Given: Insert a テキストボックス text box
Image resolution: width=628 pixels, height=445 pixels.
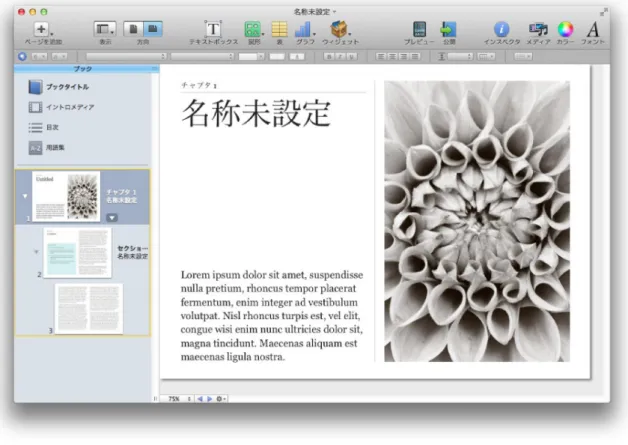Looking at the screenshot, I should pos(213,29).
